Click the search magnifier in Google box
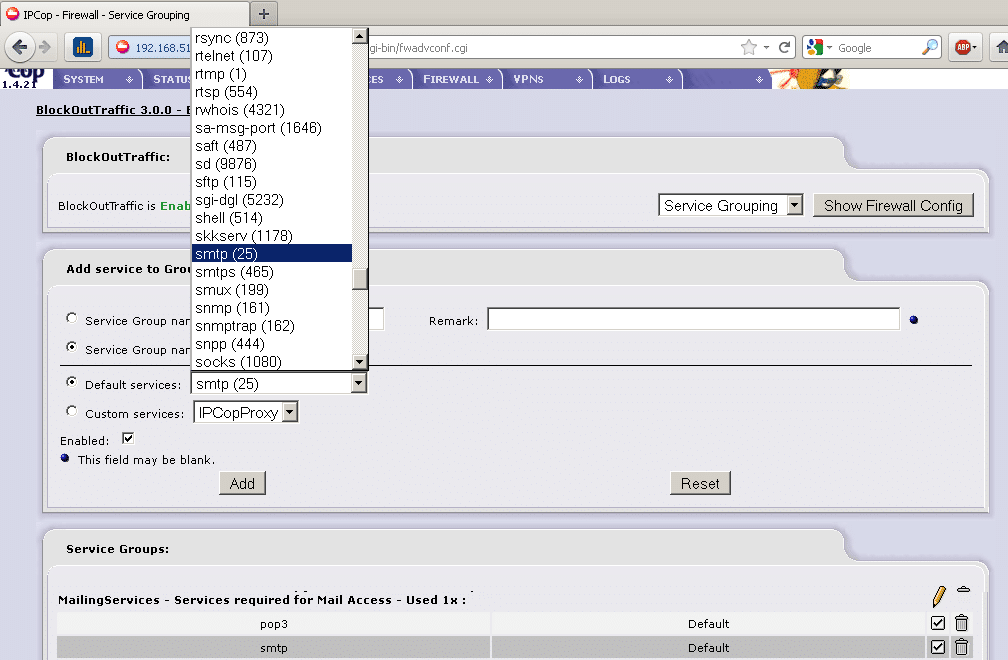Screen dimensions: 1008x660 point(929,47)
